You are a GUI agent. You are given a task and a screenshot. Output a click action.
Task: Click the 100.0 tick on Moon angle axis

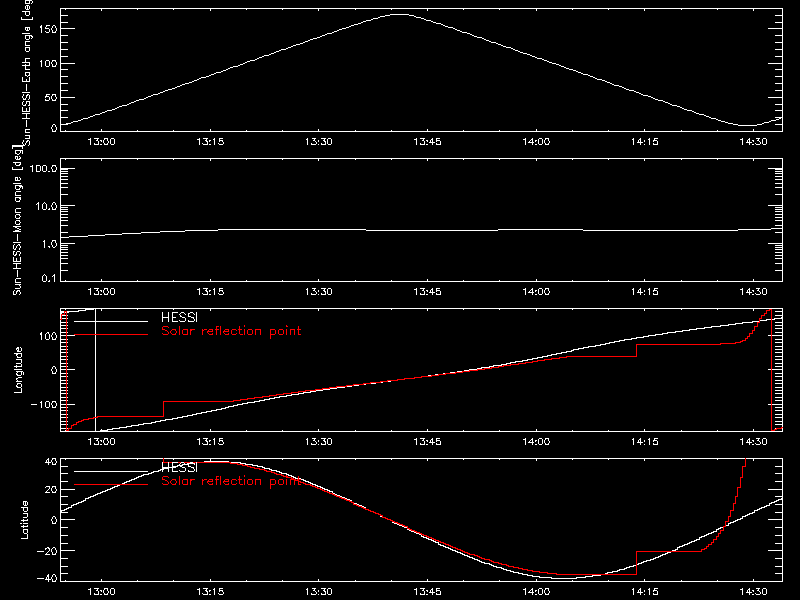(43, 168)
